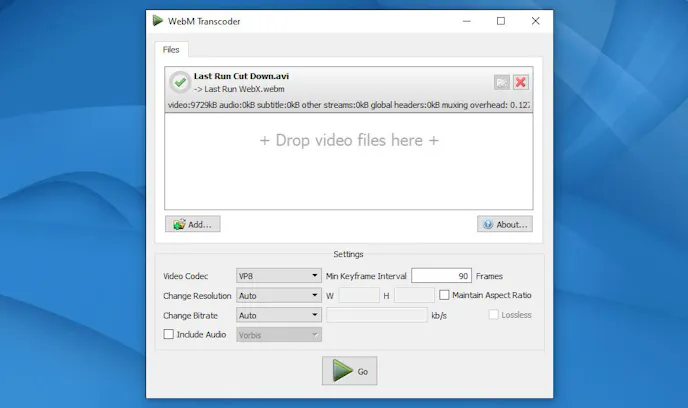Click the gray icon beside the red X

pos(501,82)
